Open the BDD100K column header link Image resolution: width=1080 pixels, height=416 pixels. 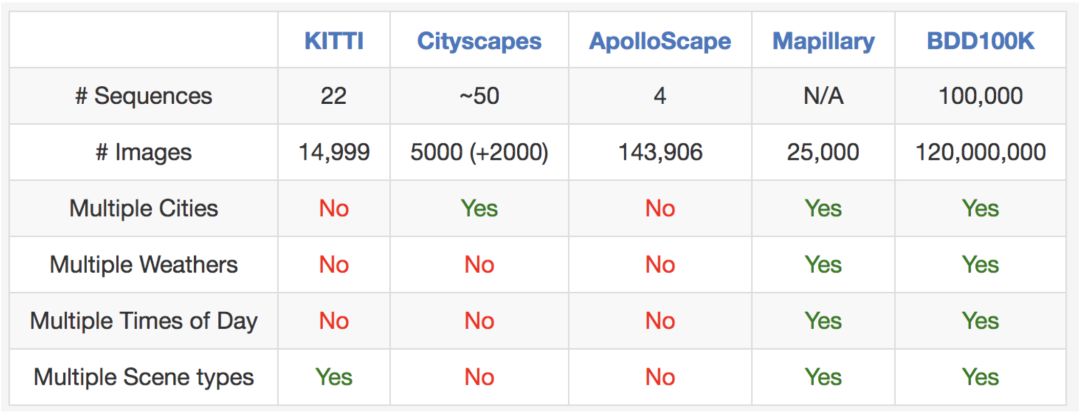(980, 41)
